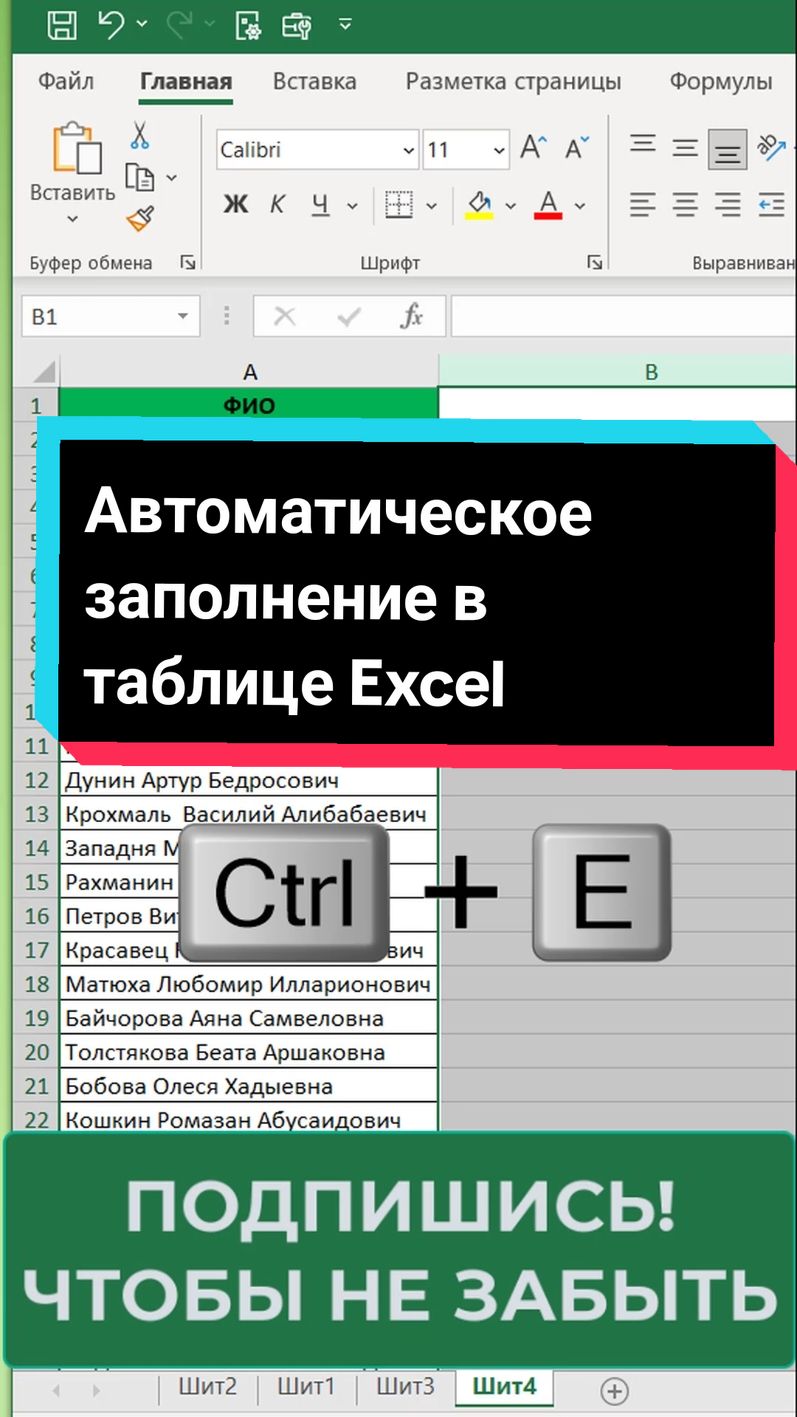This screenshot has height=1417, width=797.
Task: Toggle bold formatting with Ж
Action: pos(235,206)
